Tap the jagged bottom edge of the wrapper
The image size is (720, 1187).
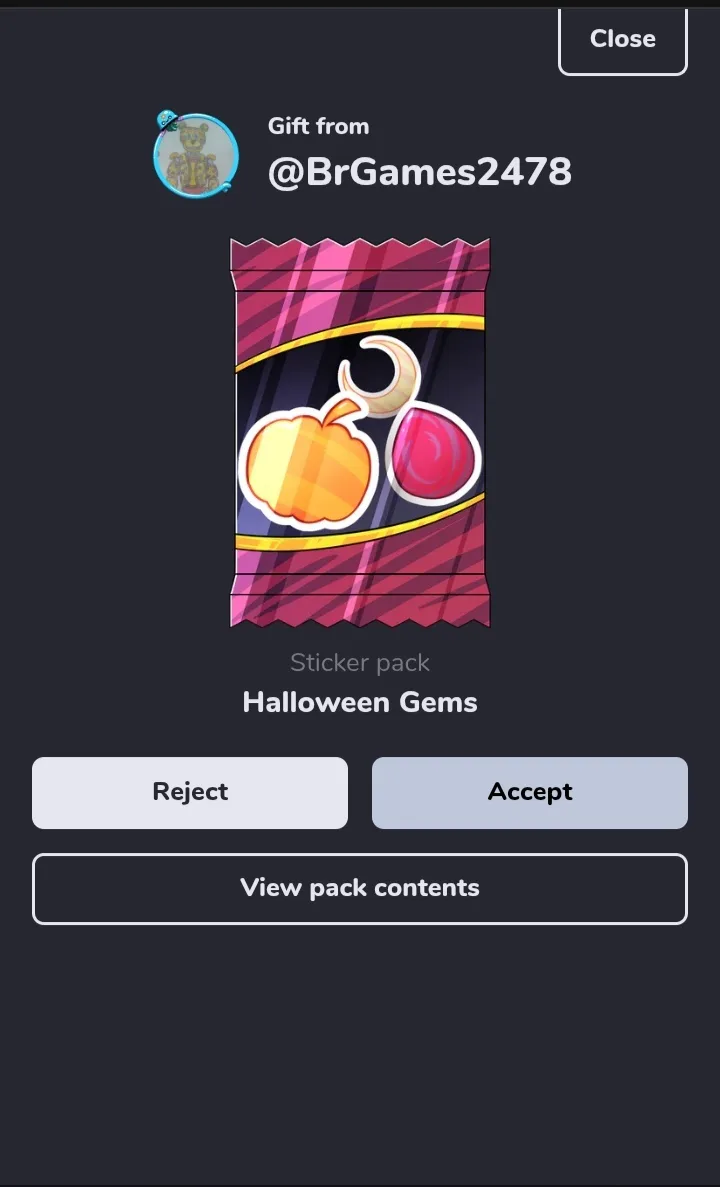coord(360,617)
